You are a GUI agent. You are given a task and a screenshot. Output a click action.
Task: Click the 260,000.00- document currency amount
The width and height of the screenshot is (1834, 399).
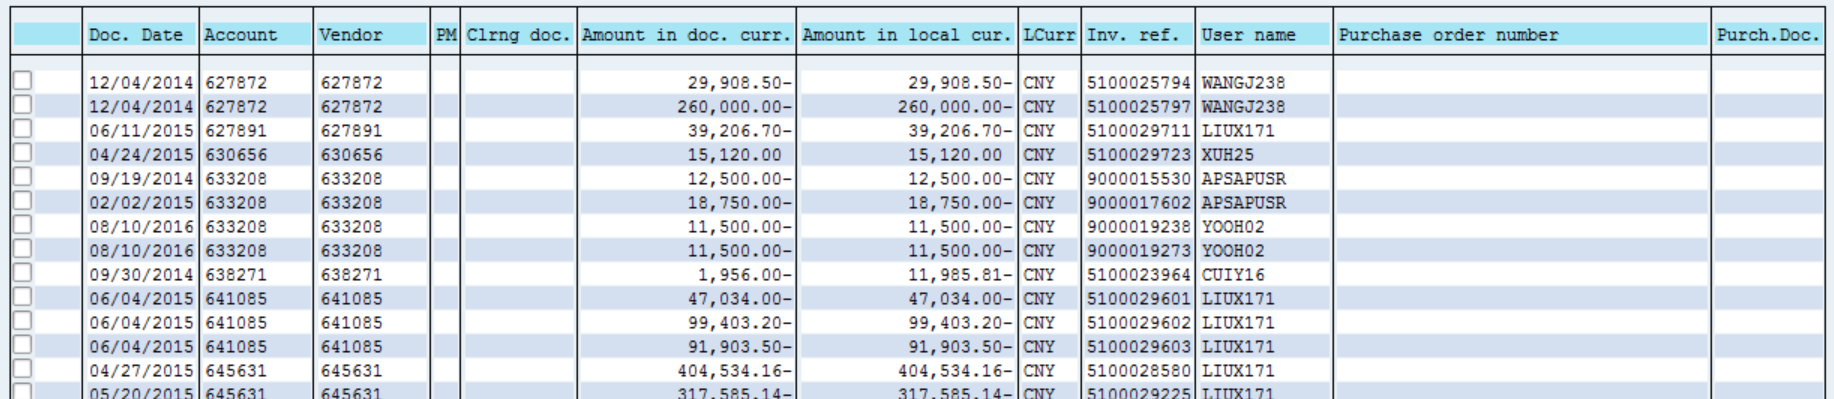[735, 107]
